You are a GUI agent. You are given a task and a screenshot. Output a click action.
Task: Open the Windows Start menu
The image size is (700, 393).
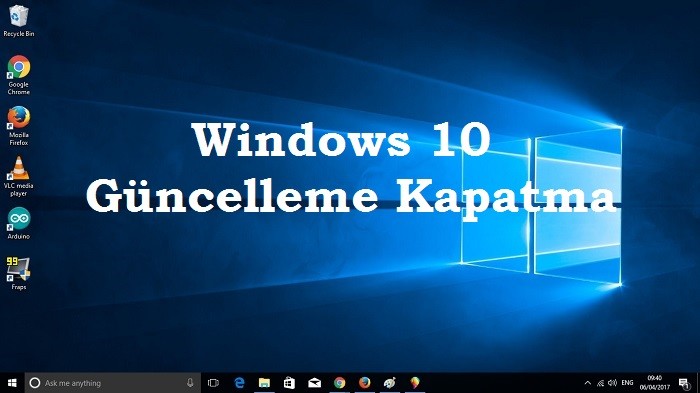[12, 383]
